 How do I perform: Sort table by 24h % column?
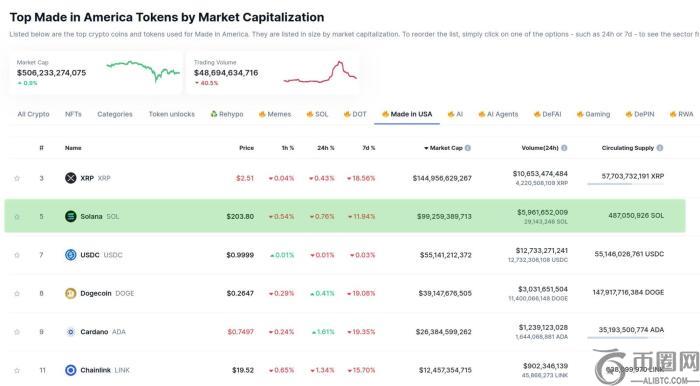point(326,148)
